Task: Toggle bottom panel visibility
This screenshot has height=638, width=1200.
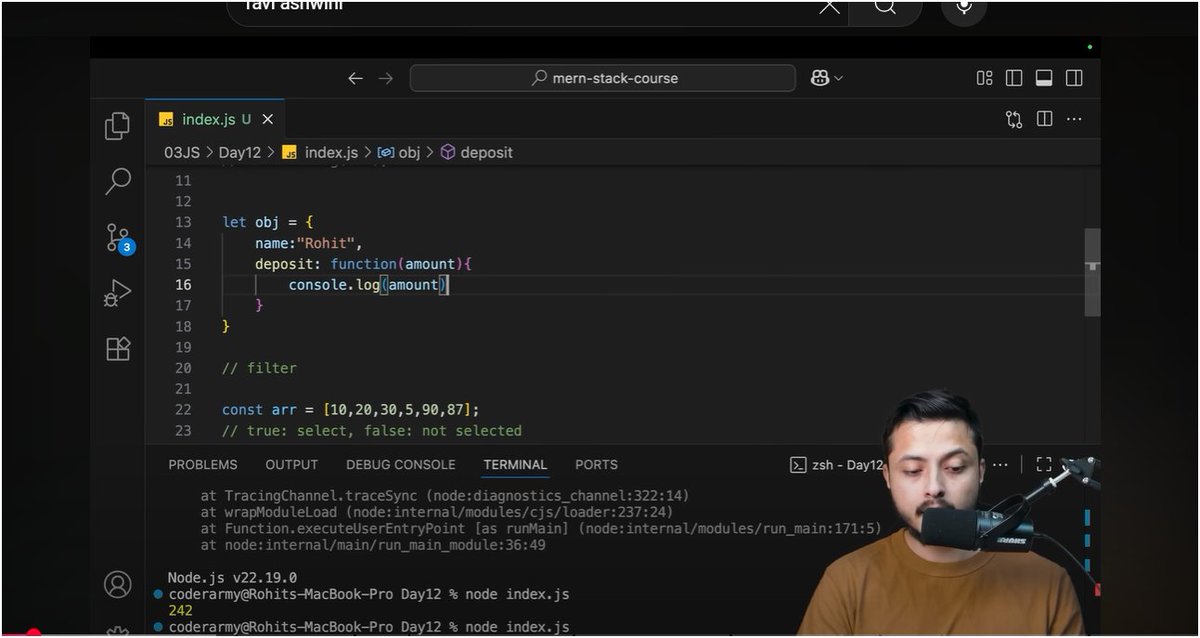Action: point(1044,78)
